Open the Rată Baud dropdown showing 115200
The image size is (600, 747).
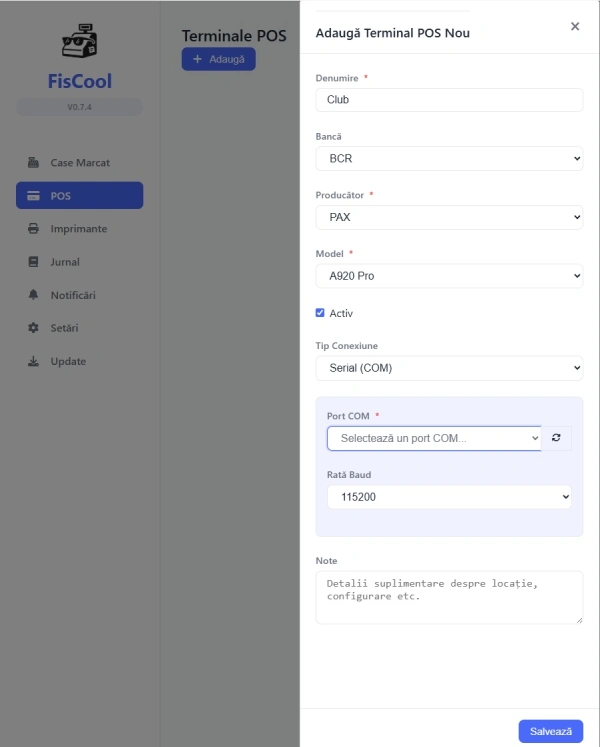click(449, 497)
